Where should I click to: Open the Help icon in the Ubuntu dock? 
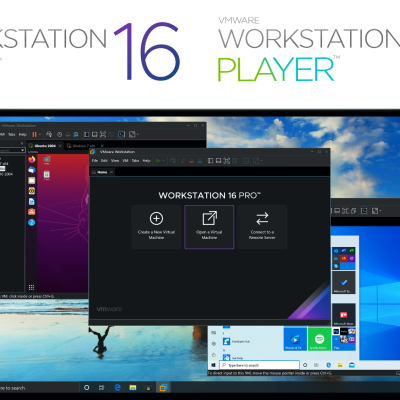click(x=32, y=222)
